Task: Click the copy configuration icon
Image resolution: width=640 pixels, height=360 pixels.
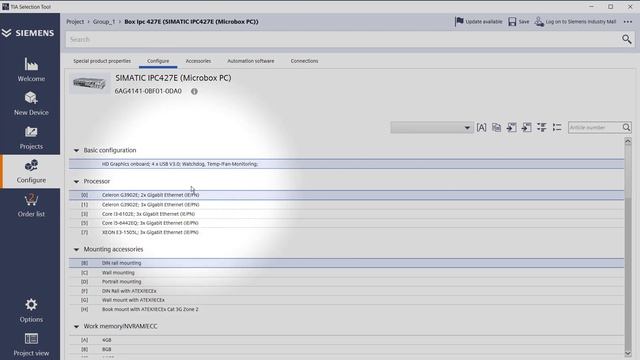Action: coord(496,127)
